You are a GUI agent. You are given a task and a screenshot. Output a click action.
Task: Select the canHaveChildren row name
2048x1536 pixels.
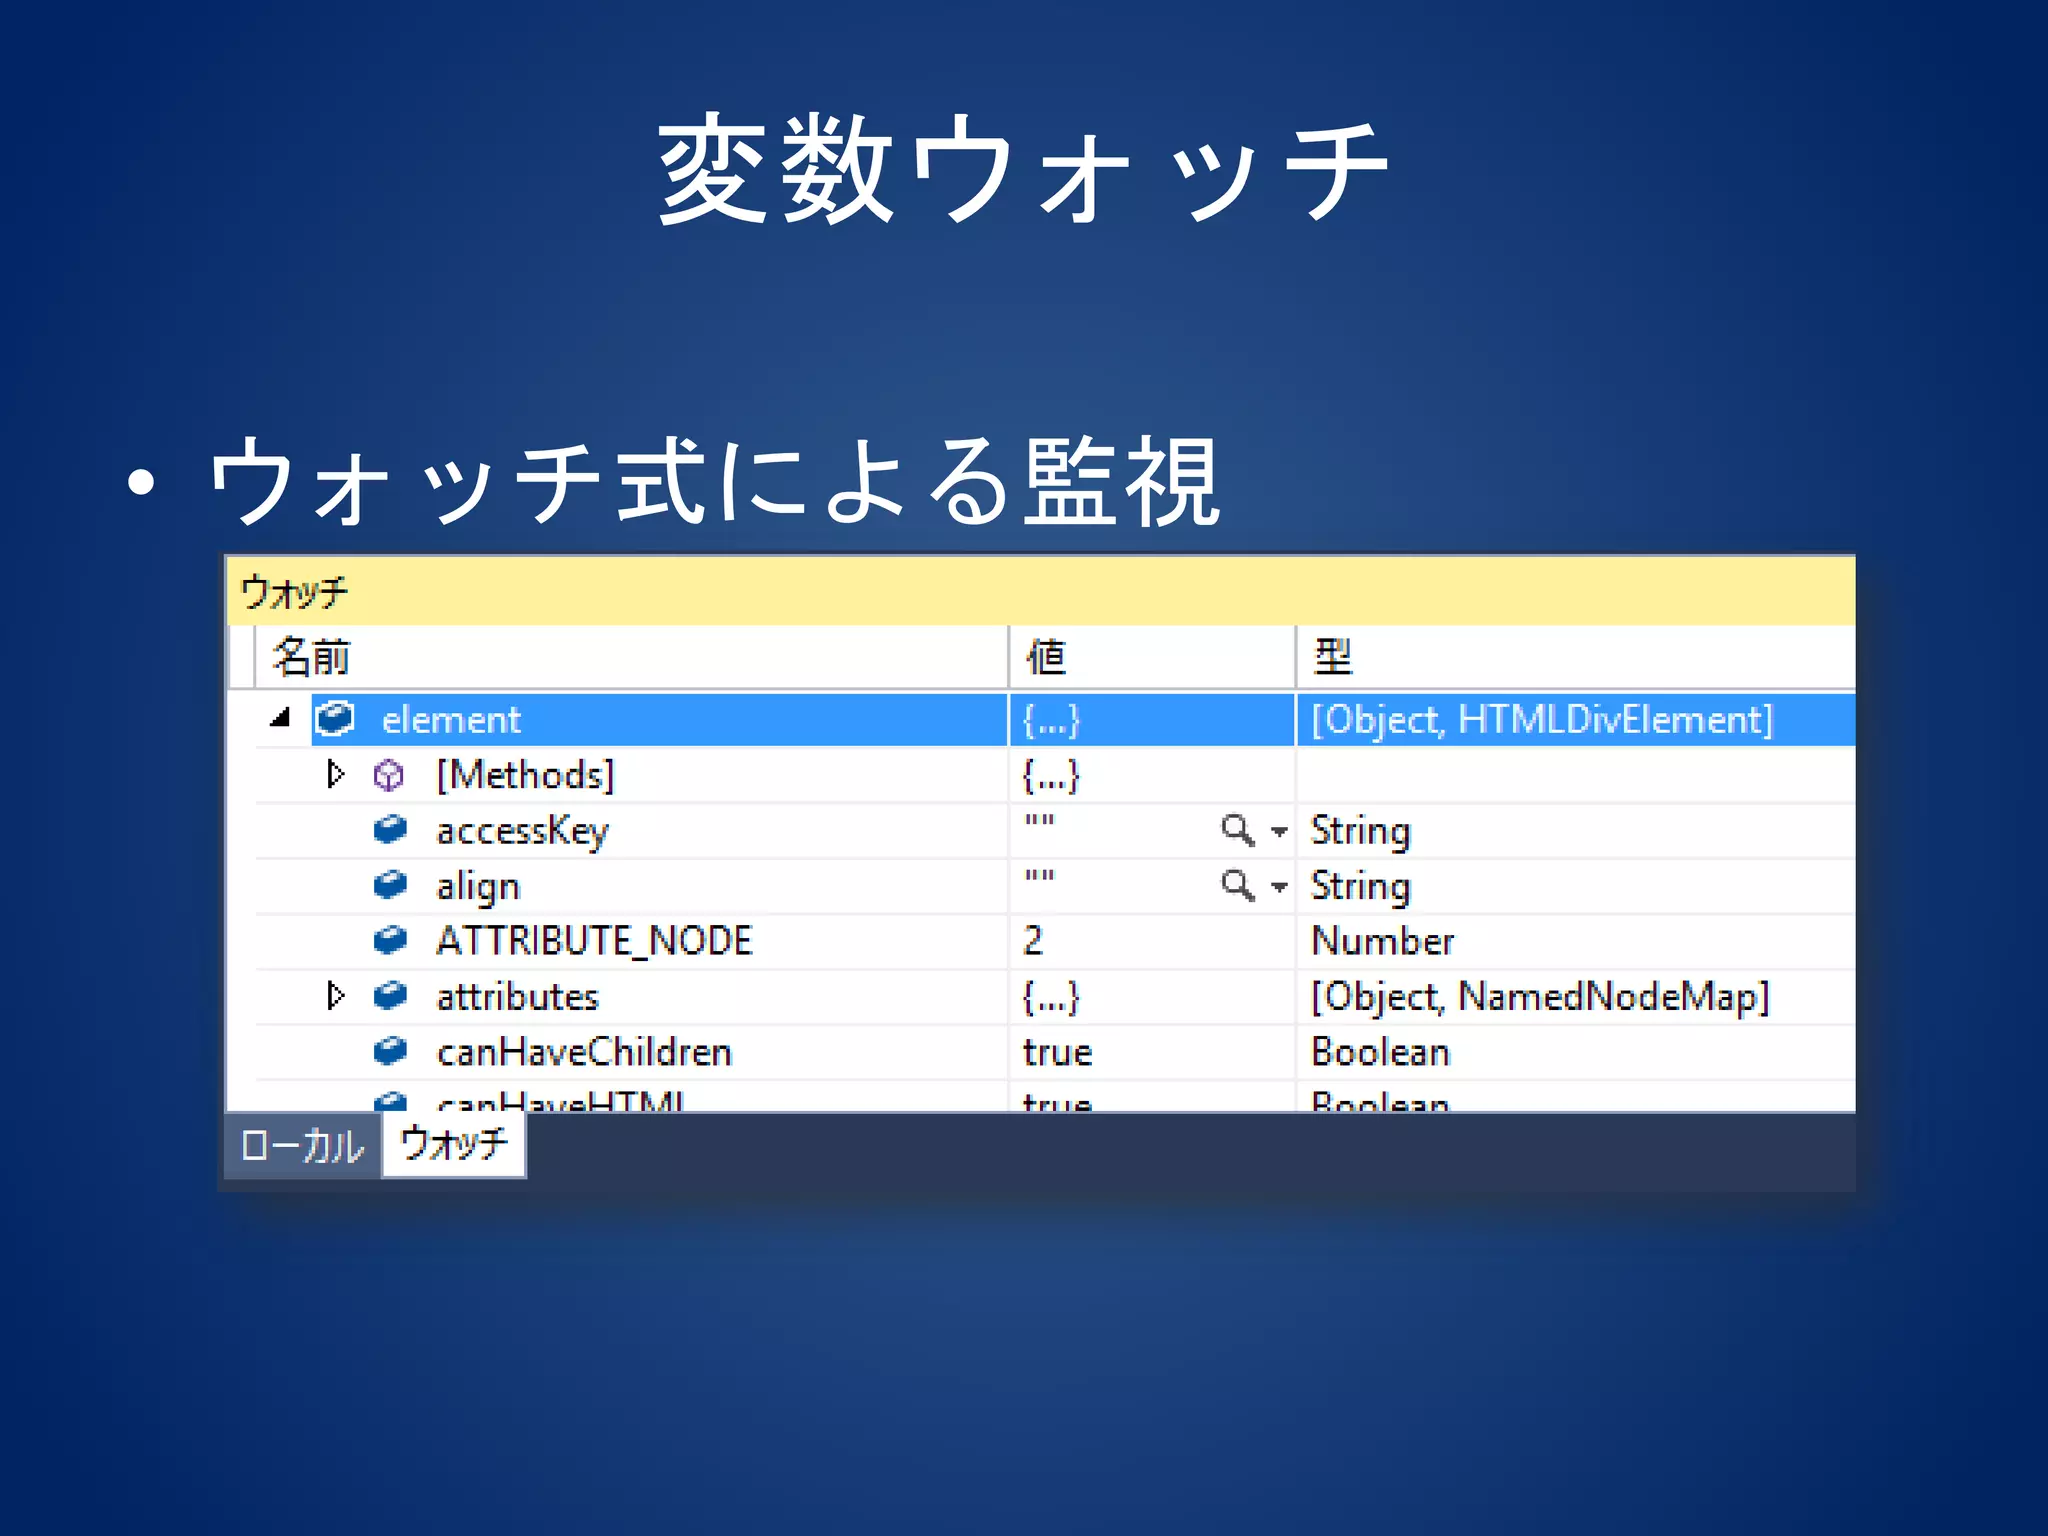point(584,1052)
